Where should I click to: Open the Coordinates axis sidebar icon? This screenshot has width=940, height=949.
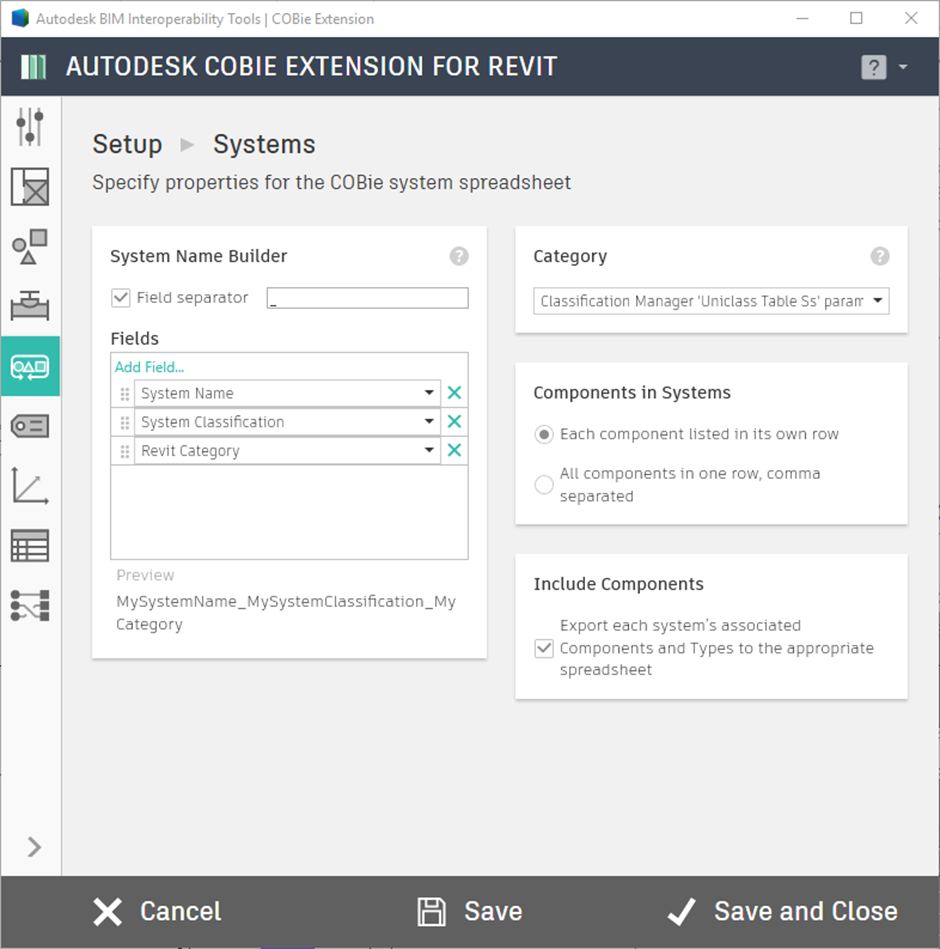[x=30, y=486]
